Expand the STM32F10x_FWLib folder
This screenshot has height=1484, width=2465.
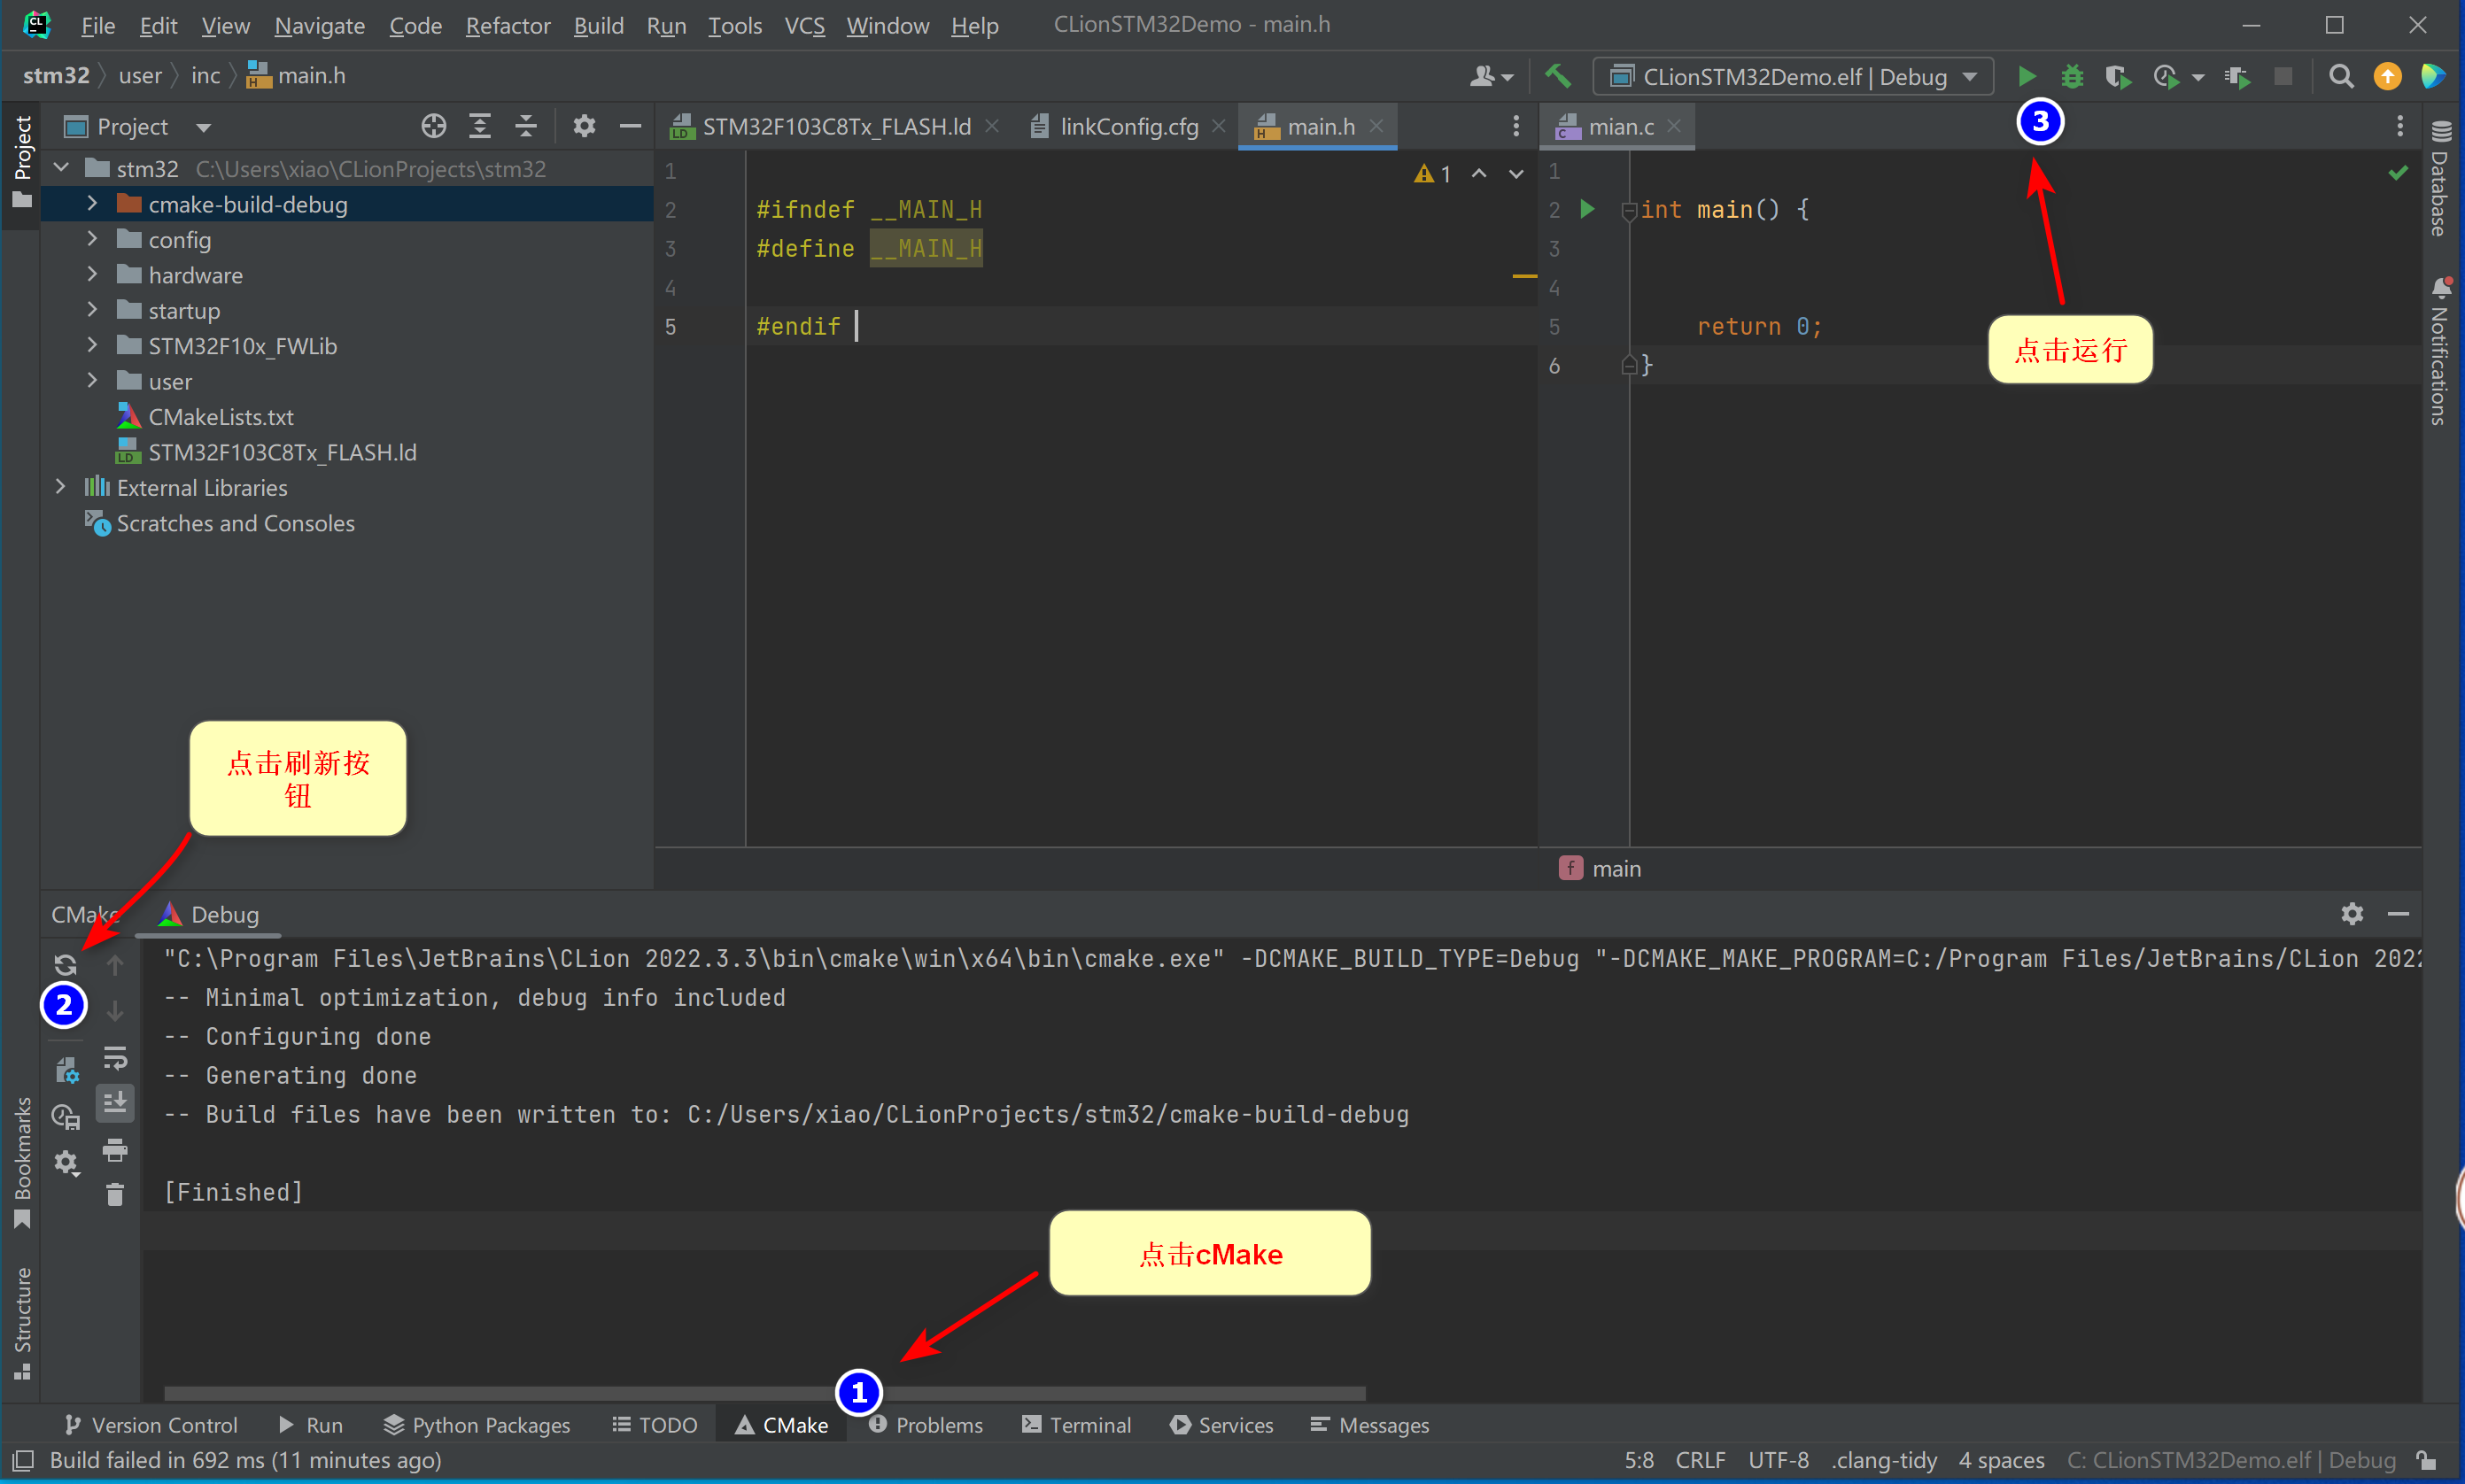pos(92,345)
